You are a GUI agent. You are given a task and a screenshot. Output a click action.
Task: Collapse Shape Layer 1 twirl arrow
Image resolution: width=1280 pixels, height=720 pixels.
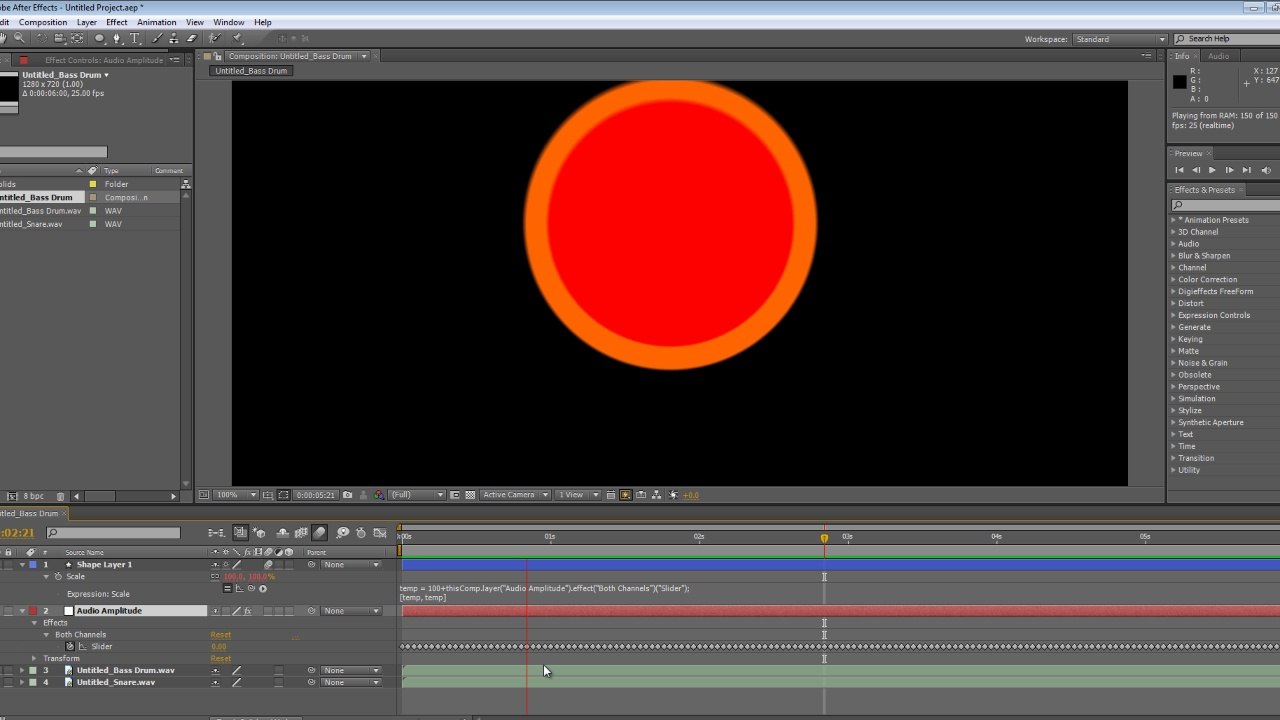click(22, 565)
